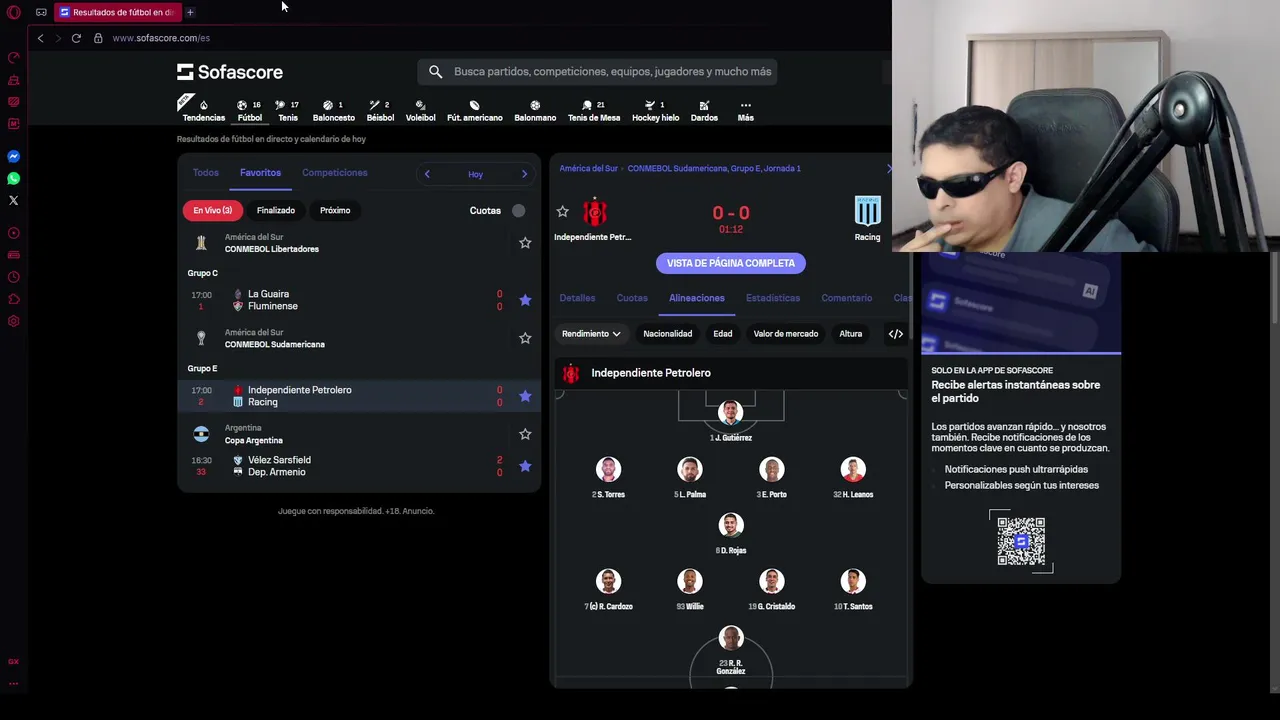Click the Sofascore logo

click(230, 72)
